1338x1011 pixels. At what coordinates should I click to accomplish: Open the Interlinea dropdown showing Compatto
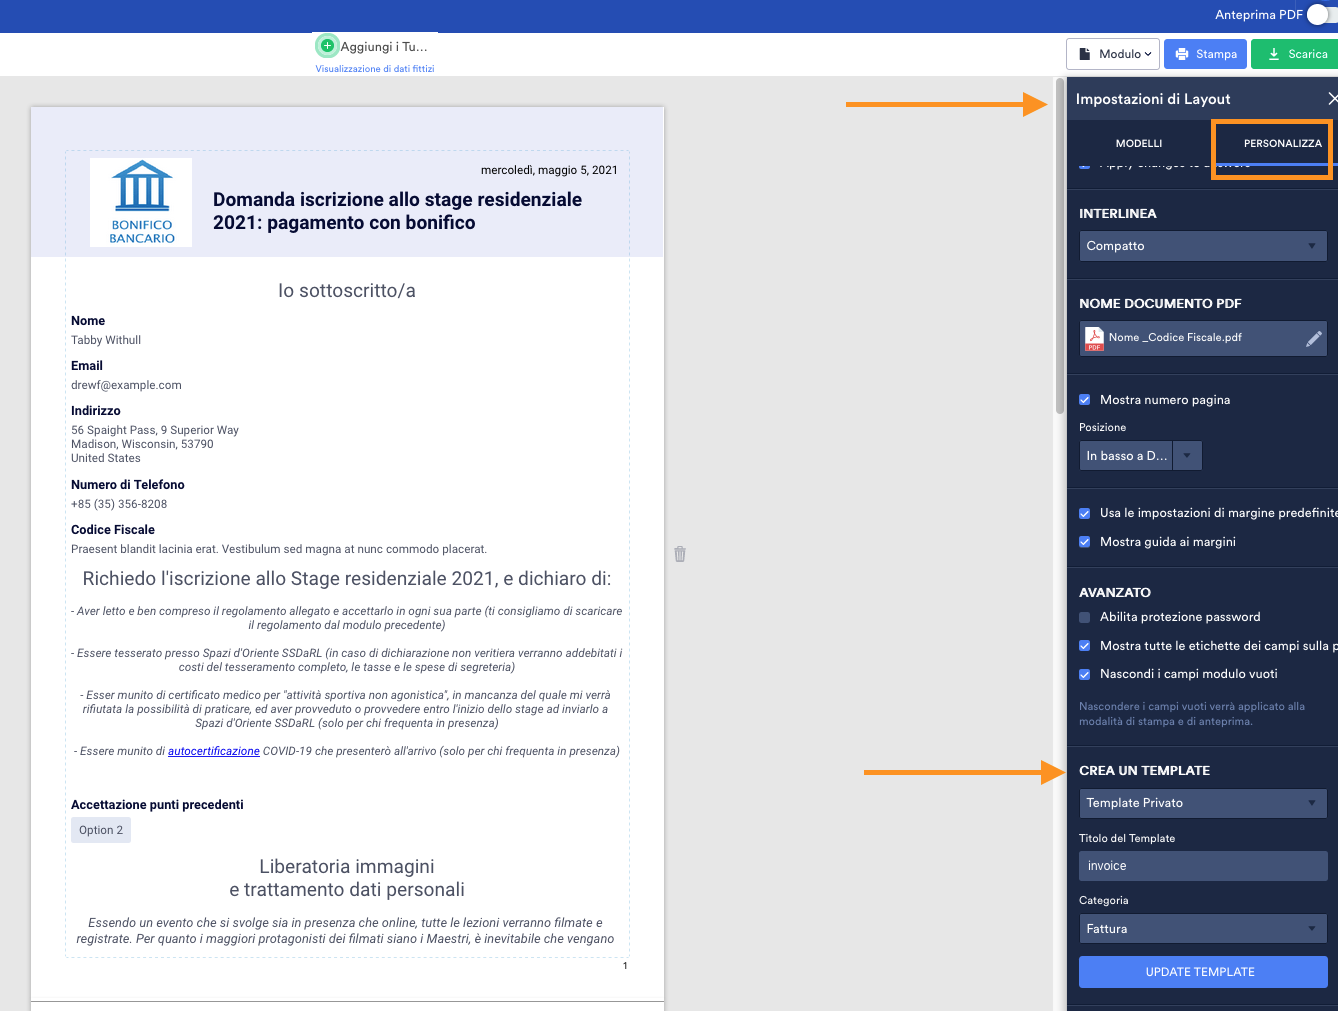pyautogui.click(x=1202, y=245)
